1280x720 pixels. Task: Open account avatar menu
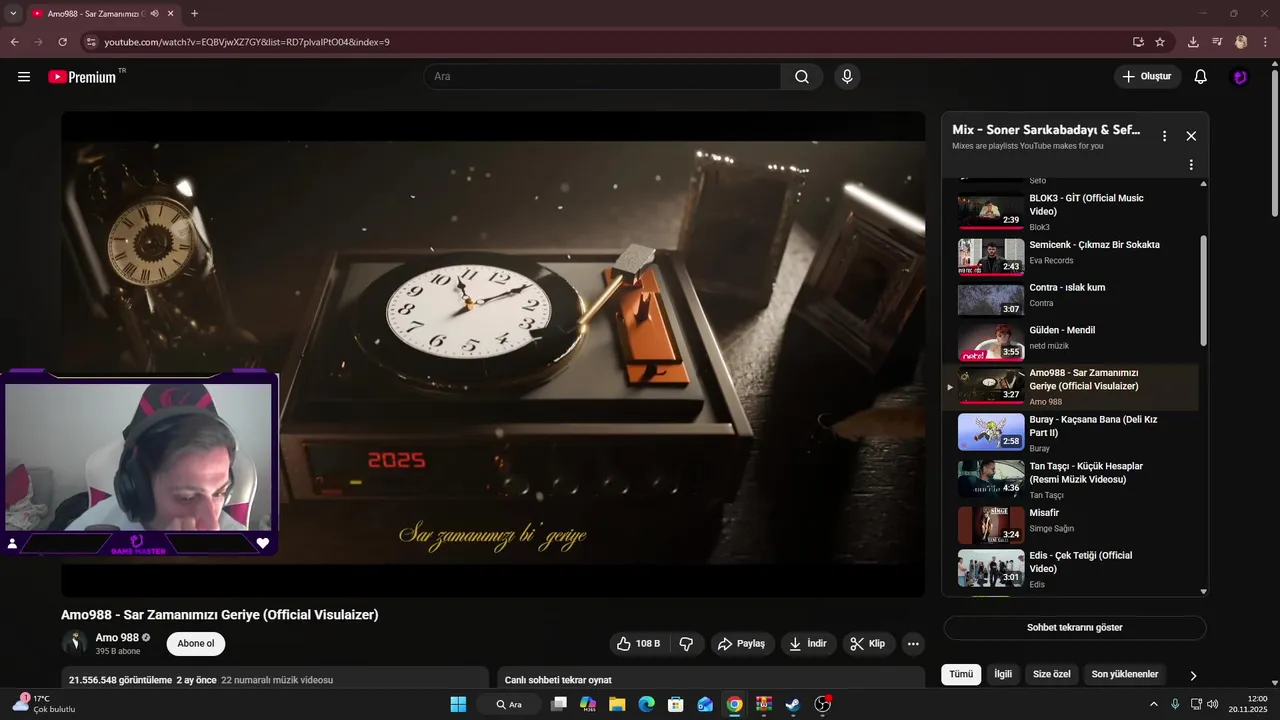point(1240,77)
